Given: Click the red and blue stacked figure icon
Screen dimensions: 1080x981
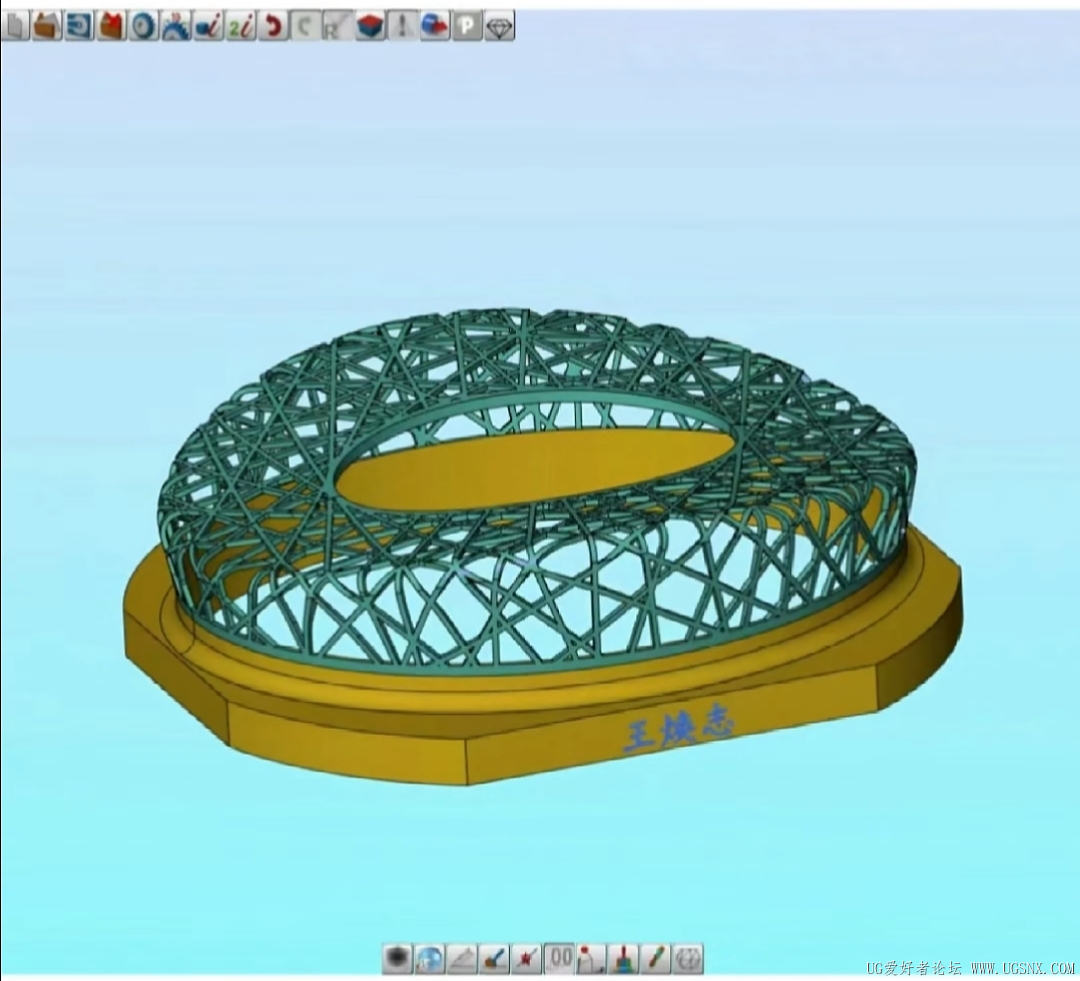Looking at the screenshot, I should click(x=623, y=958).
